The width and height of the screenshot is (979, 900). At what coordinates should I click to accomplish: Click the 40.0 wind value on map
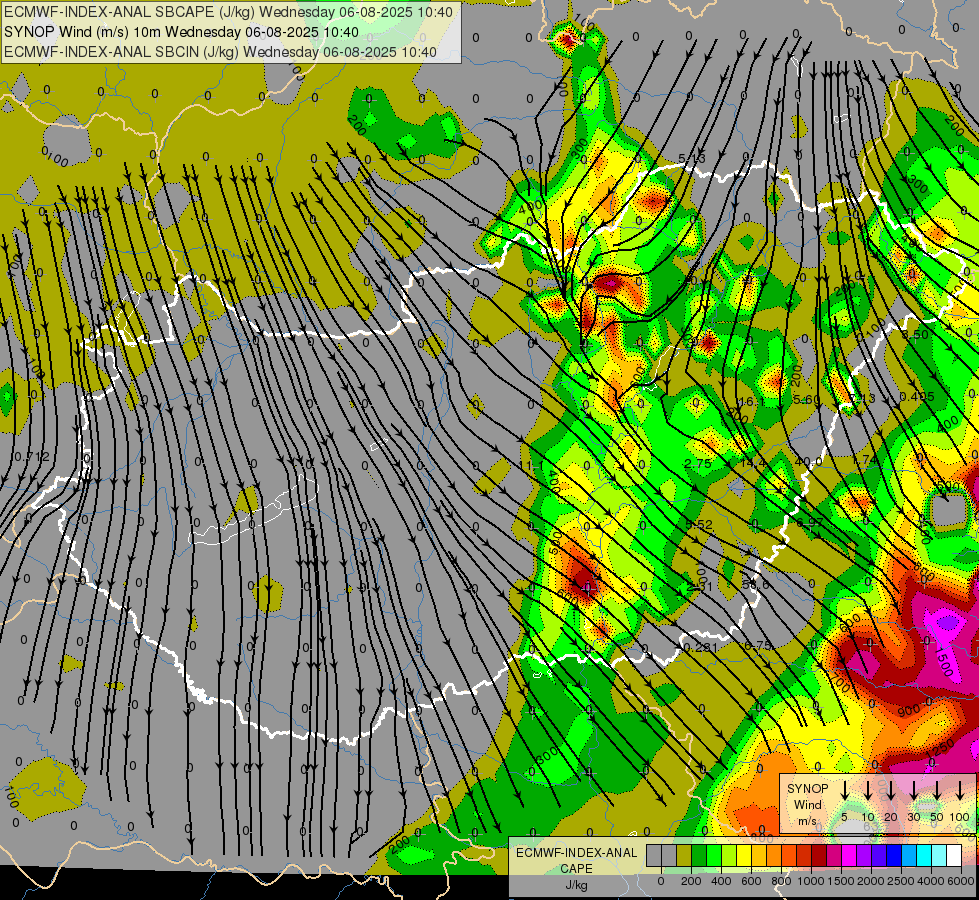click(809, 462)
